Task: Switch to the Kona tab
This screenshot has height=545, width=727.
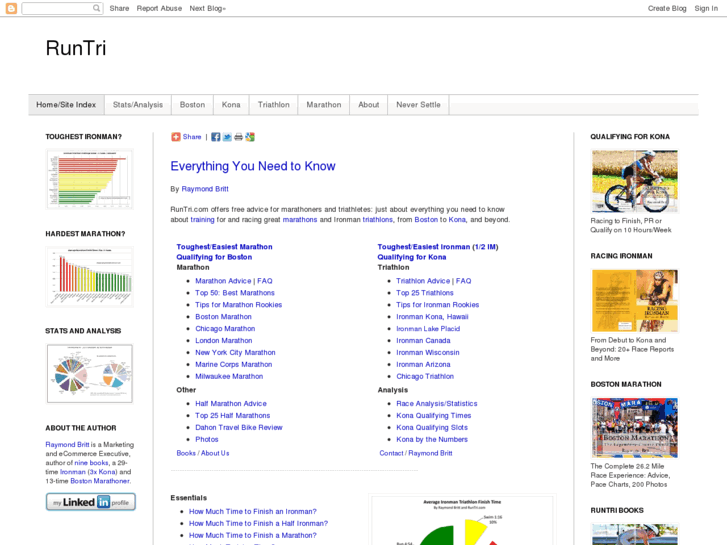Action: pos(231,105)
